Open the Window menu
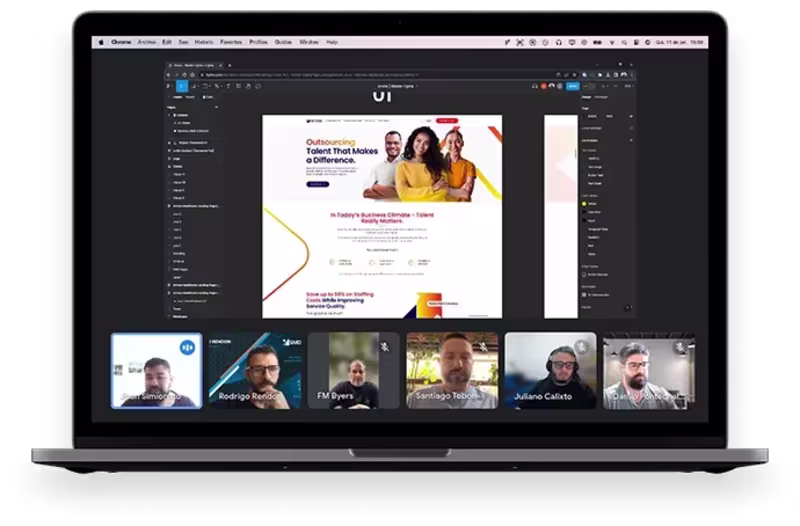Screen dimensions: 800x526 pyautogui.click(x=309, y=42)
